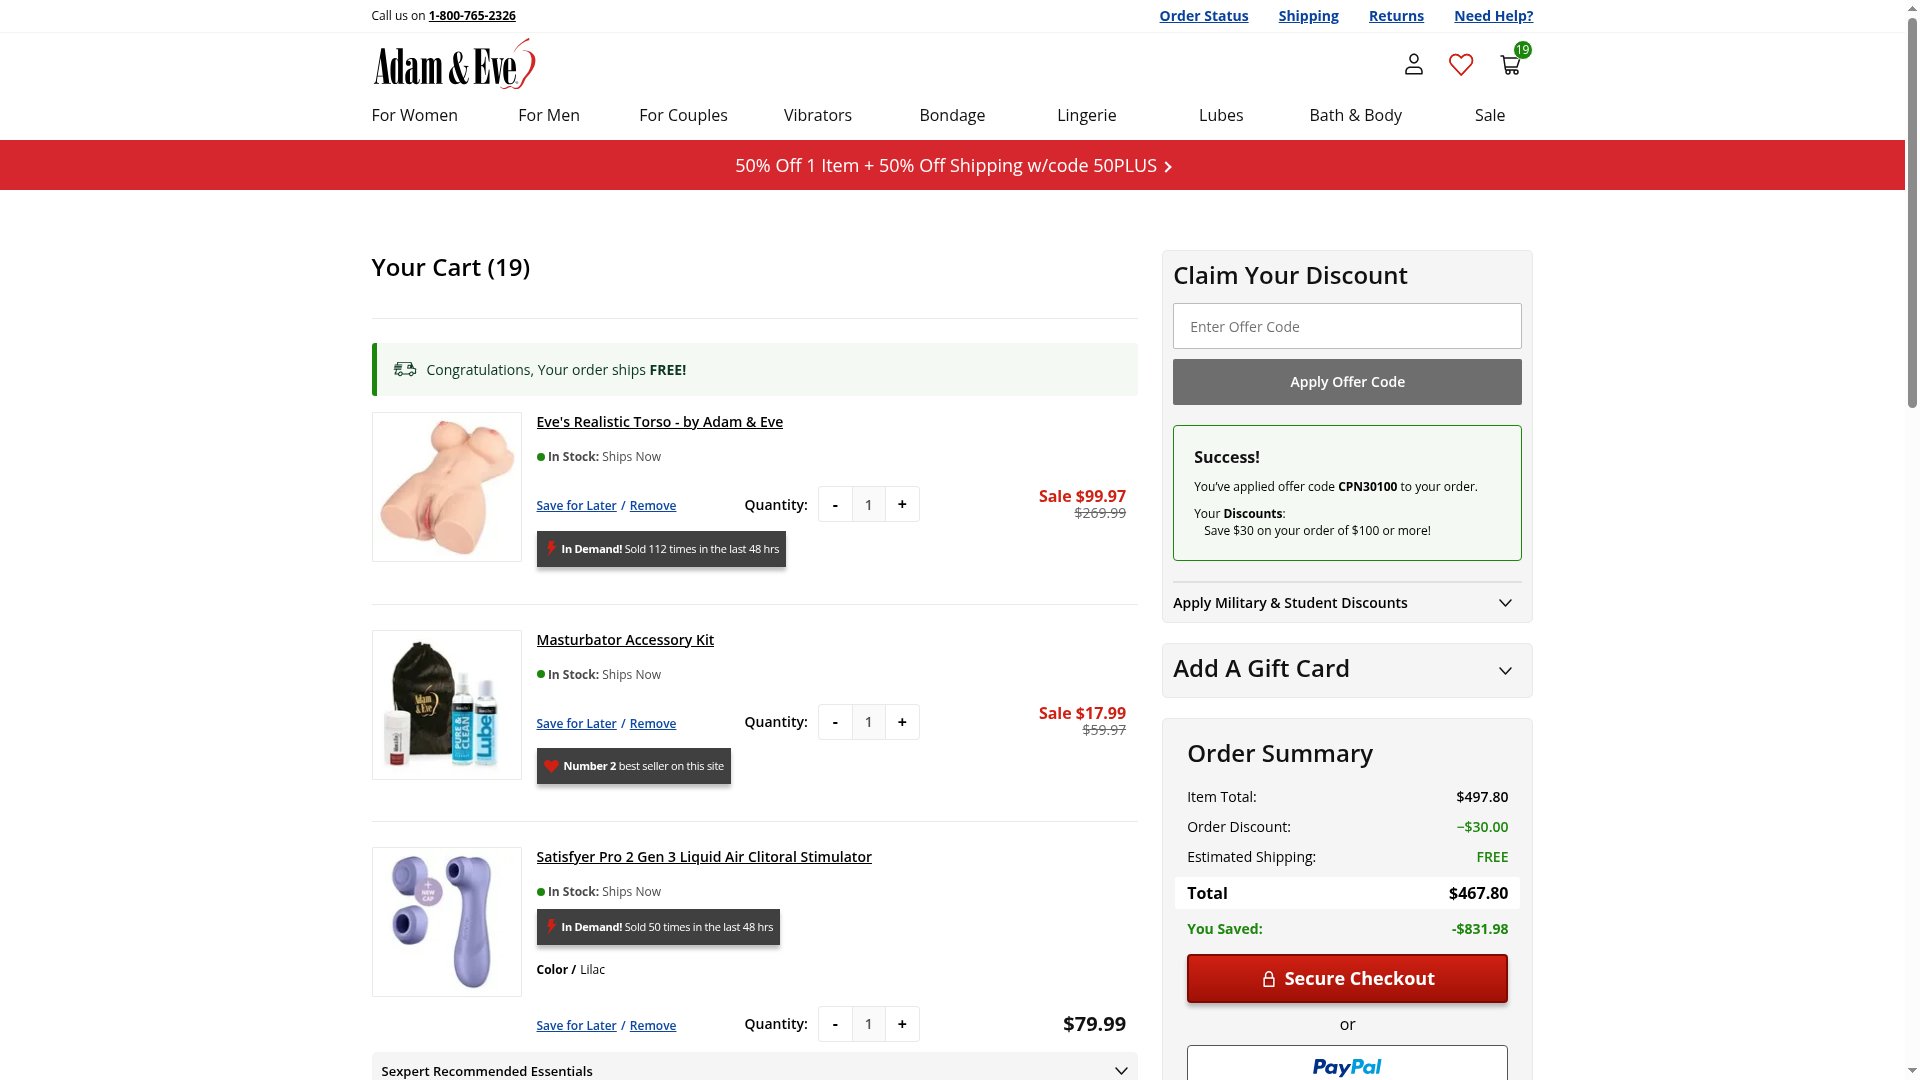Expand the Add A Gift Card section

coord(1346,670)
